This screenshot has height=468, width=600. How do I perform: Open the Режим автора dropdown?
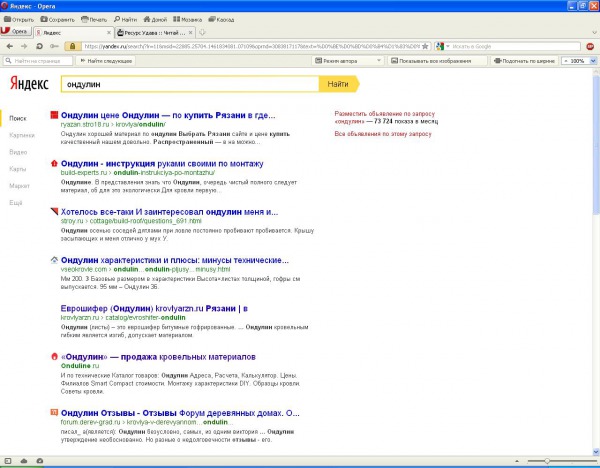tap(347, 61)
